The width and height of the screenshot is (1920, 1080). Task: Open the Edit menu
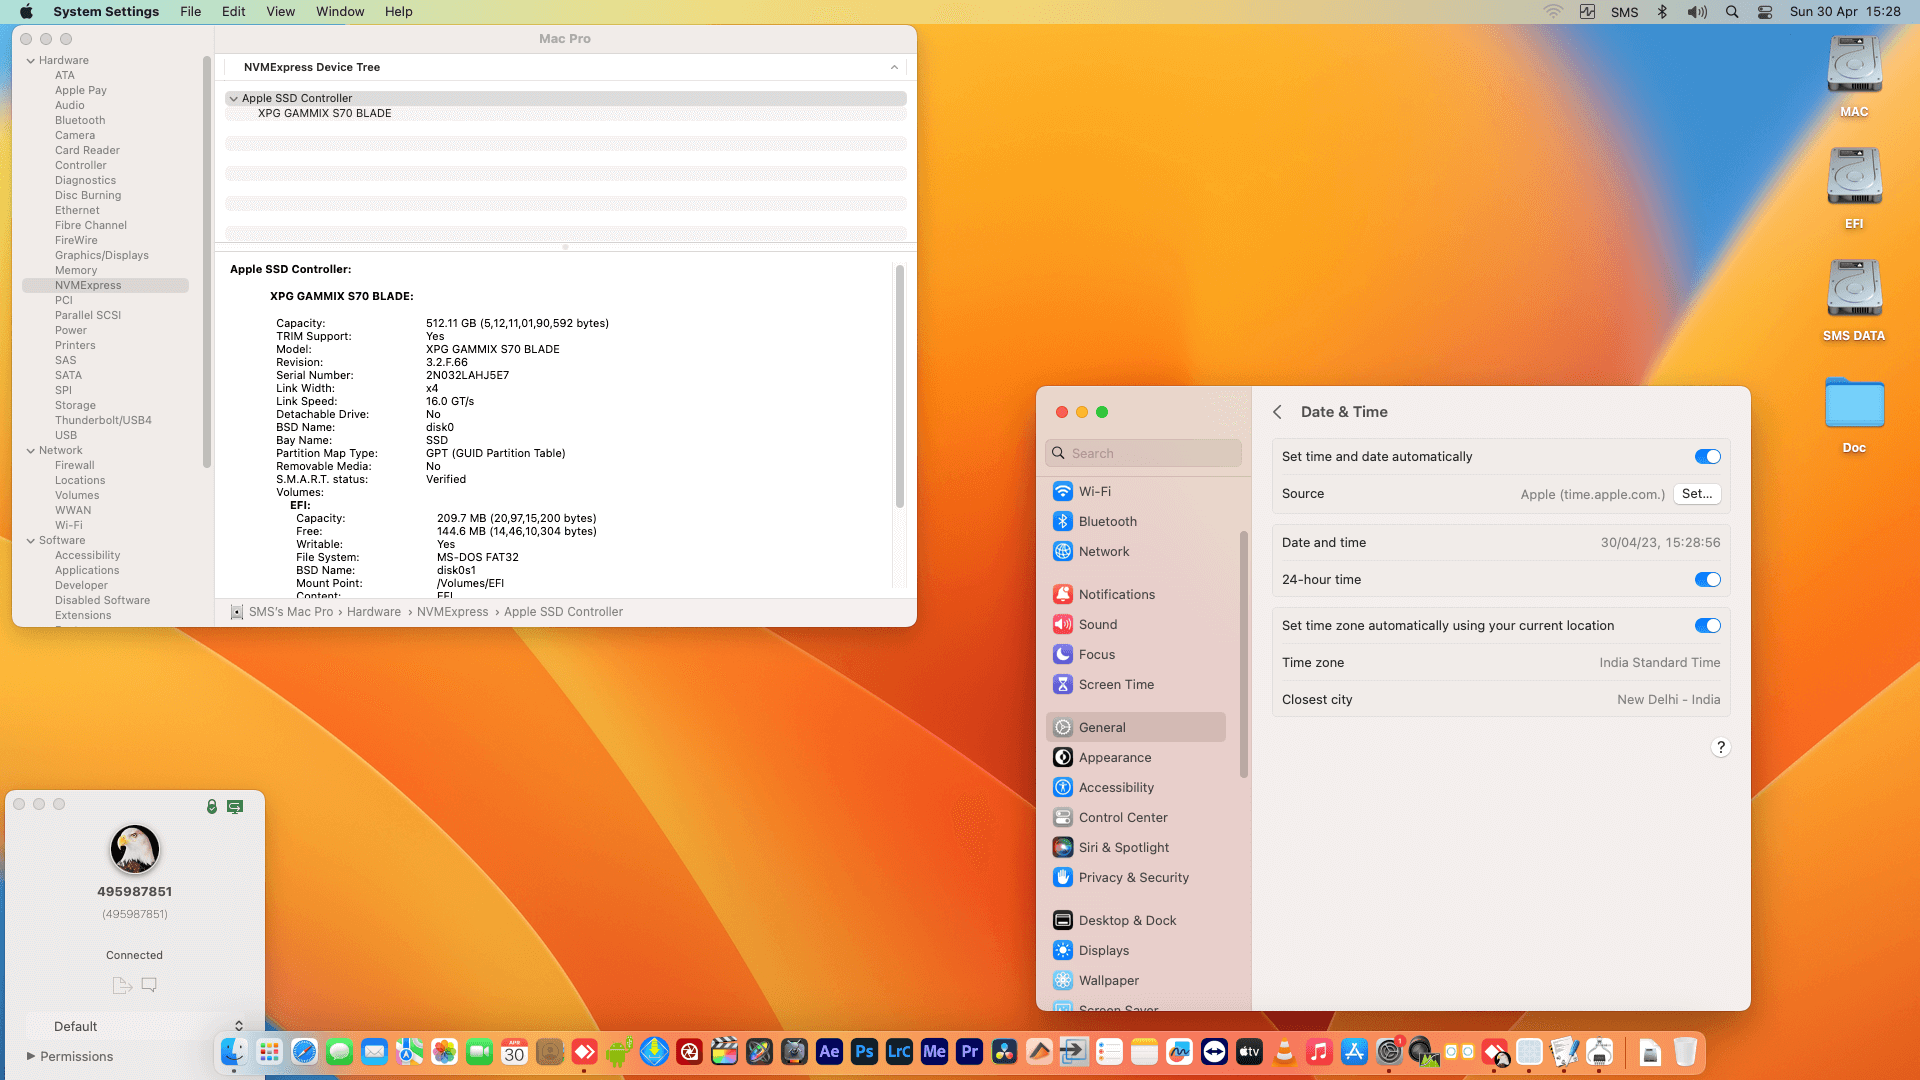click(x=233, y=12)
